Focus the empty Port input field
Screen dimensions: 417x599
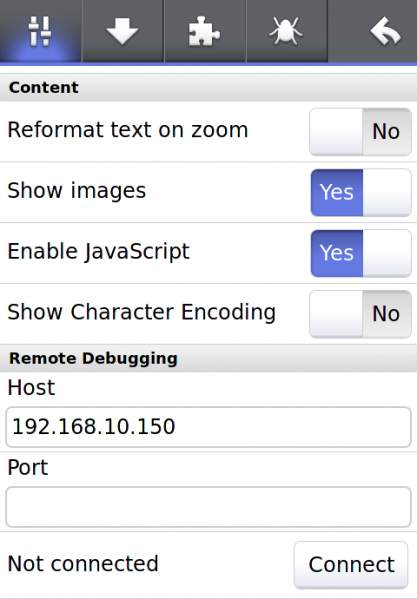click(208, 507)
